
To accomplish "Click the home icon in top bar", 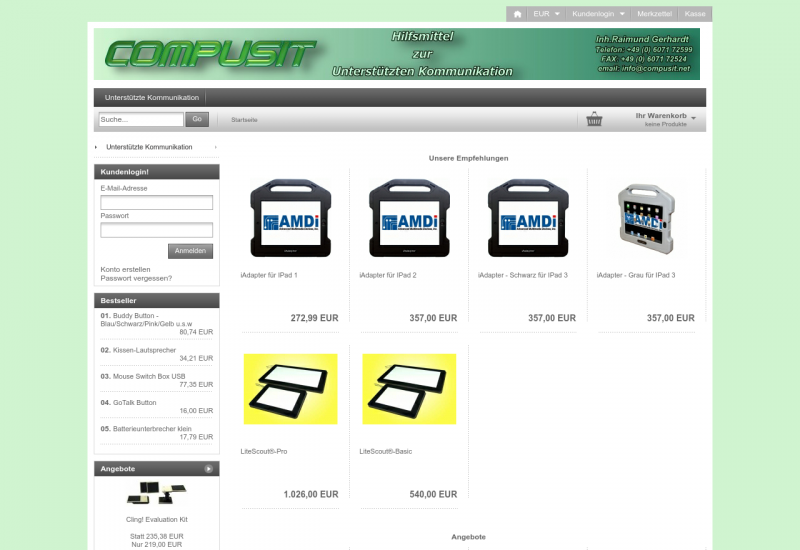I will [518, 14].
